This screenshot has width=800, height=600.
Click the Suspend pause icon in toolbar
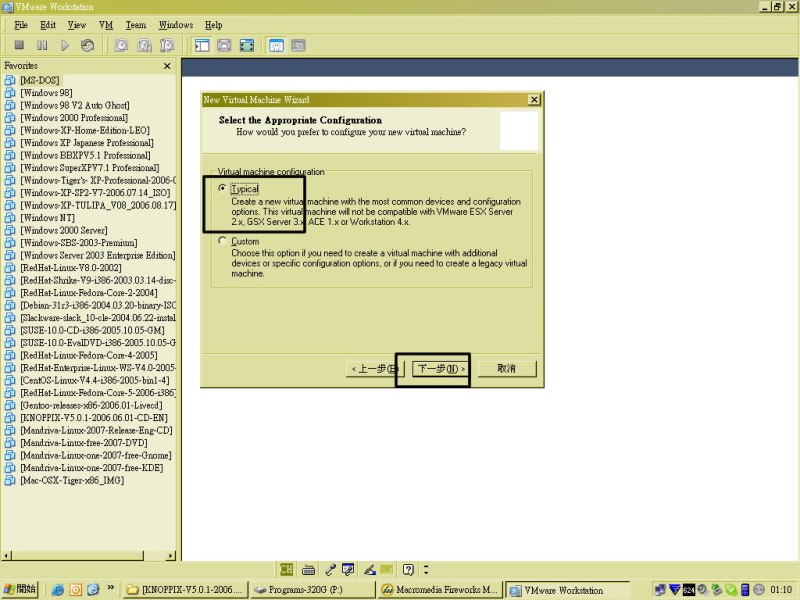(42, 45)
